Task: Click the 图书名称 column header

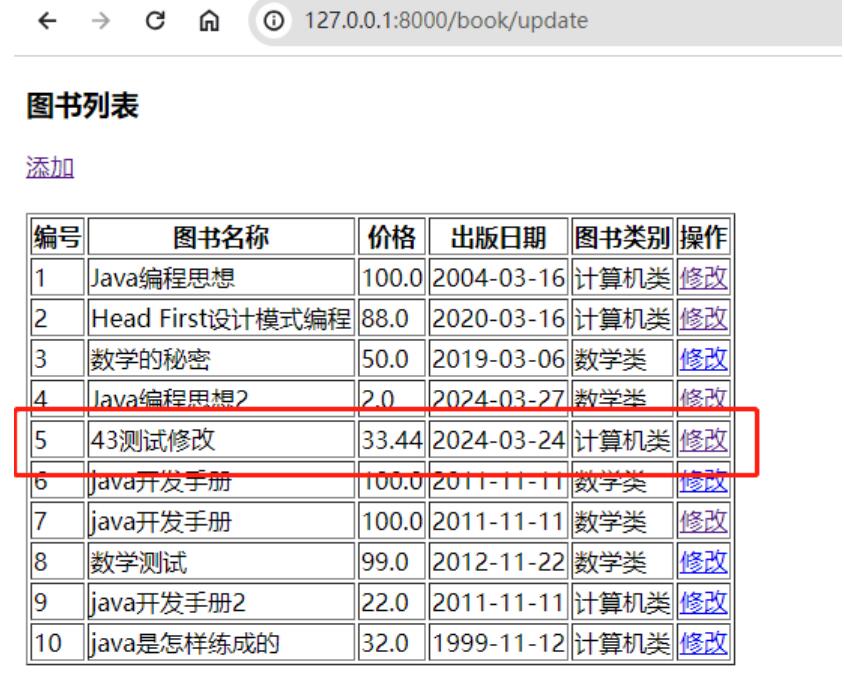Action: (x=221, y=238)
